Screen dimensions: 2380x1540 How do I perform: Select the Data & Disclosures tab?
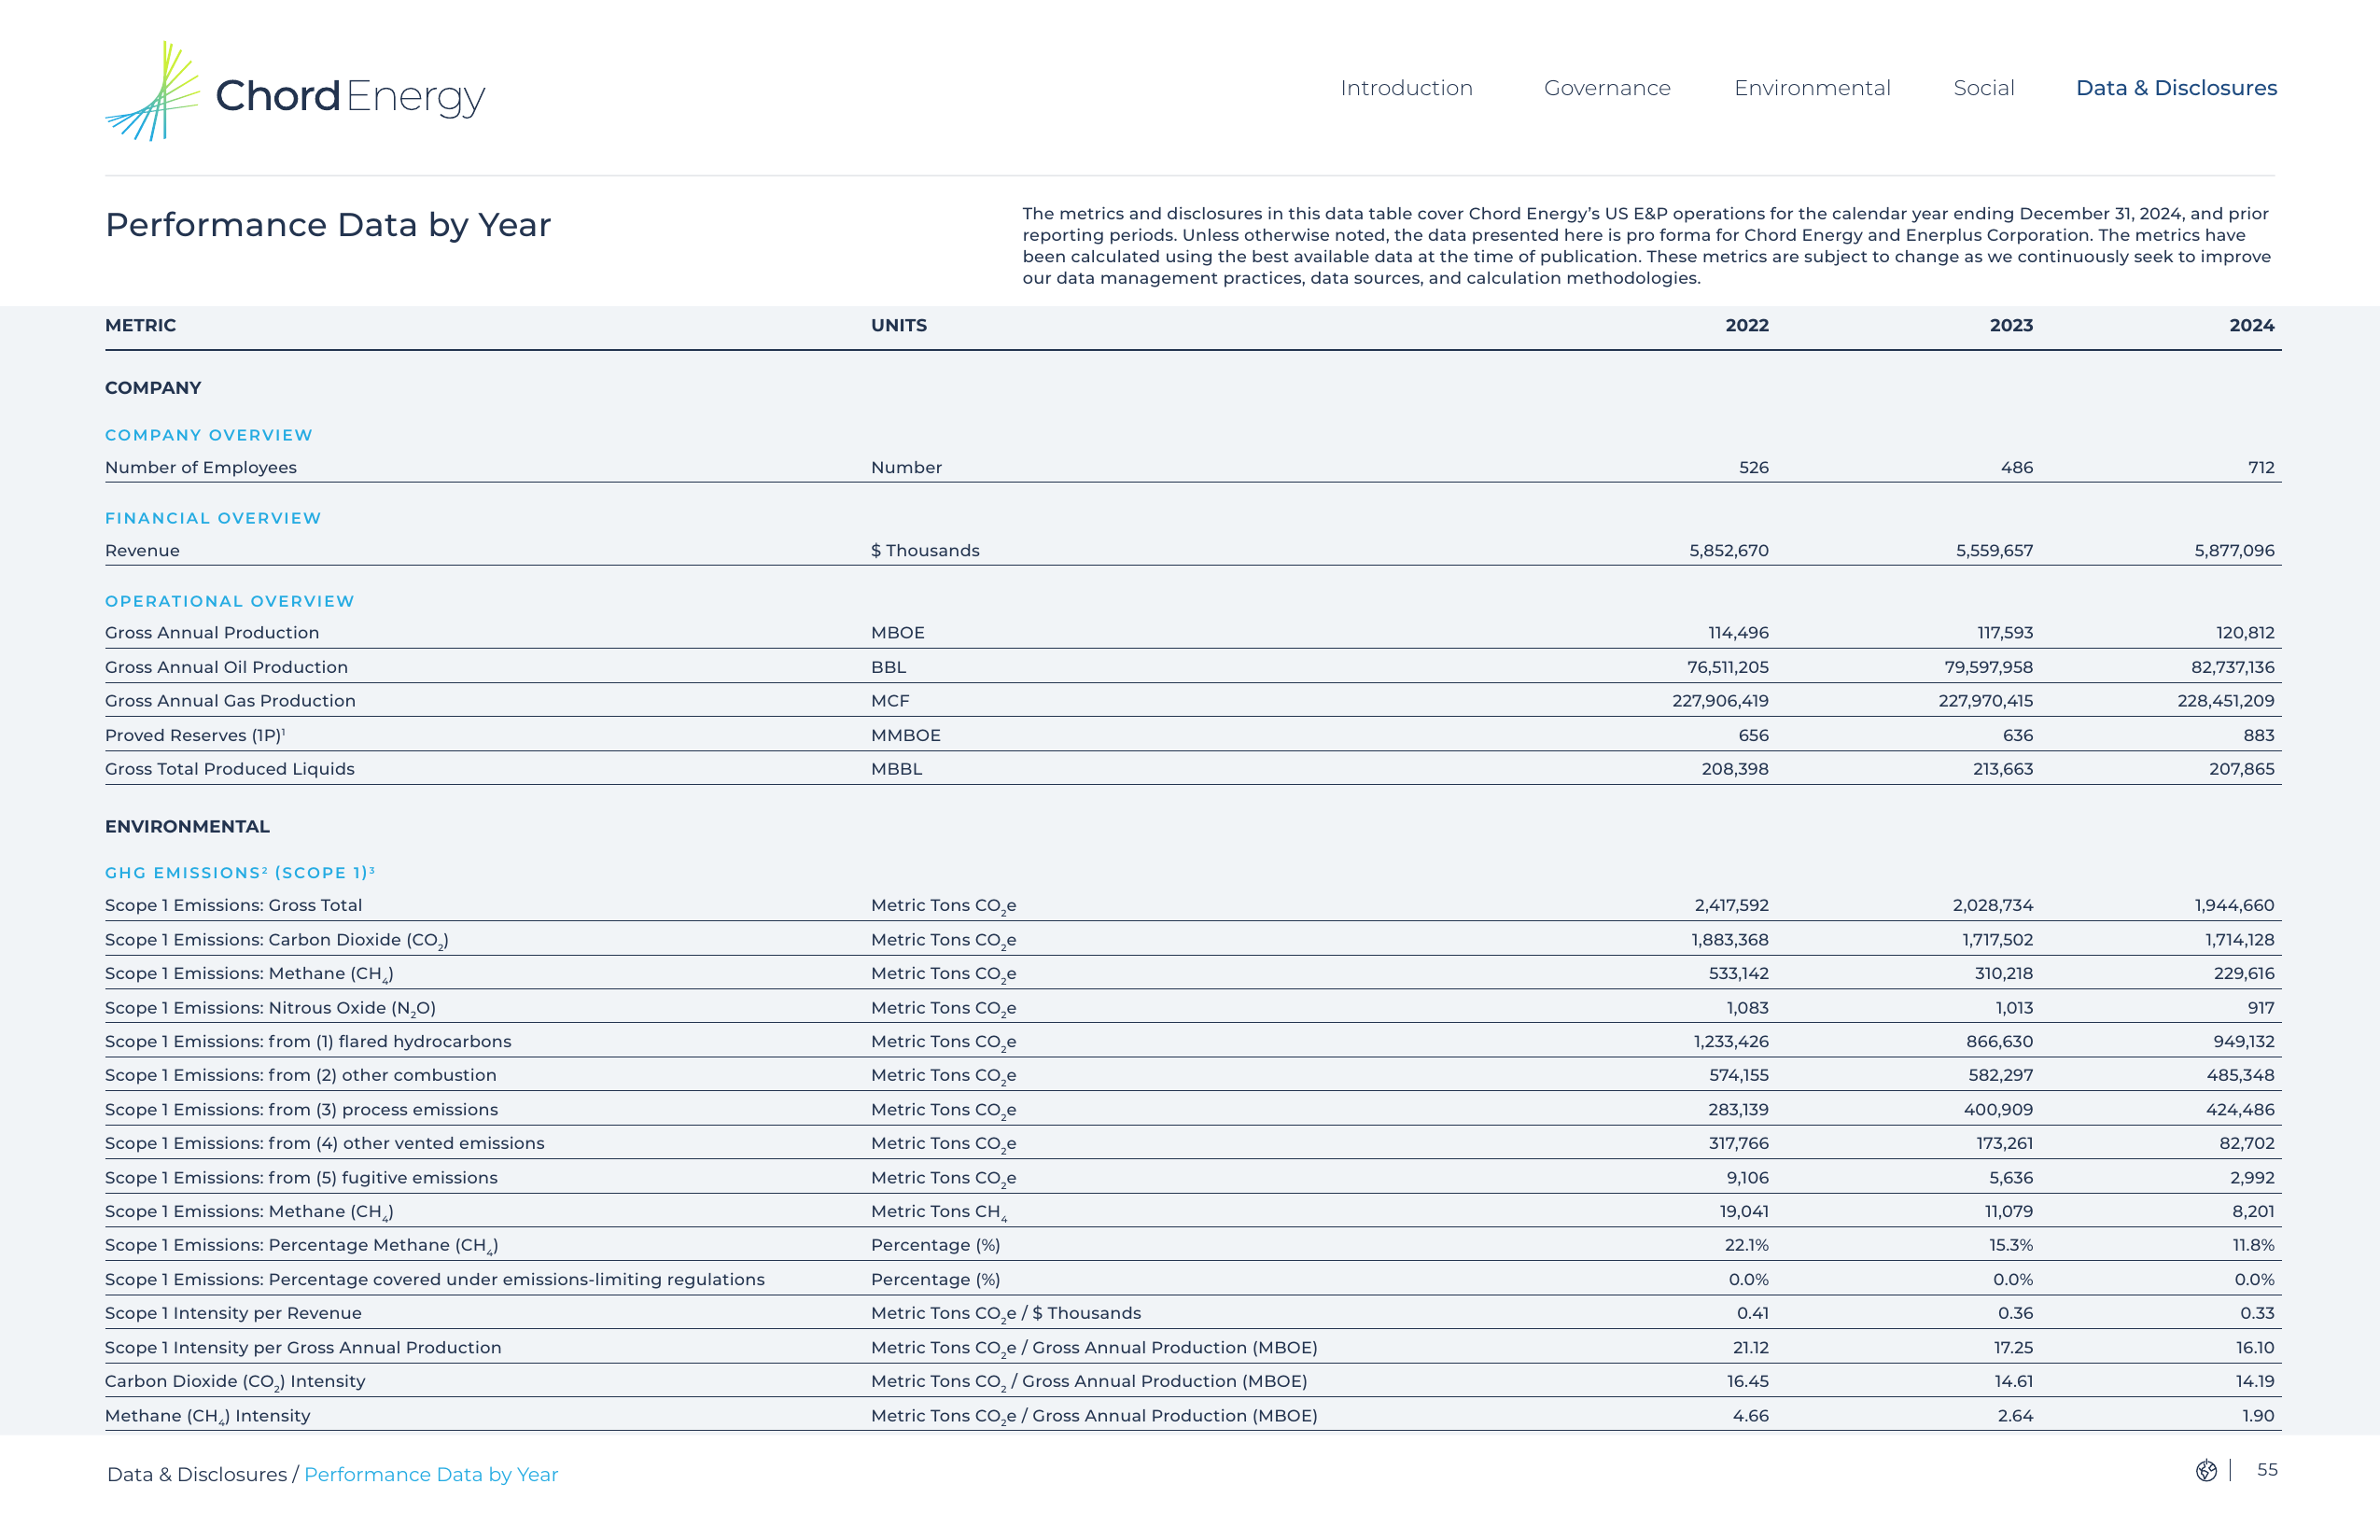[x=2176, y=88]
